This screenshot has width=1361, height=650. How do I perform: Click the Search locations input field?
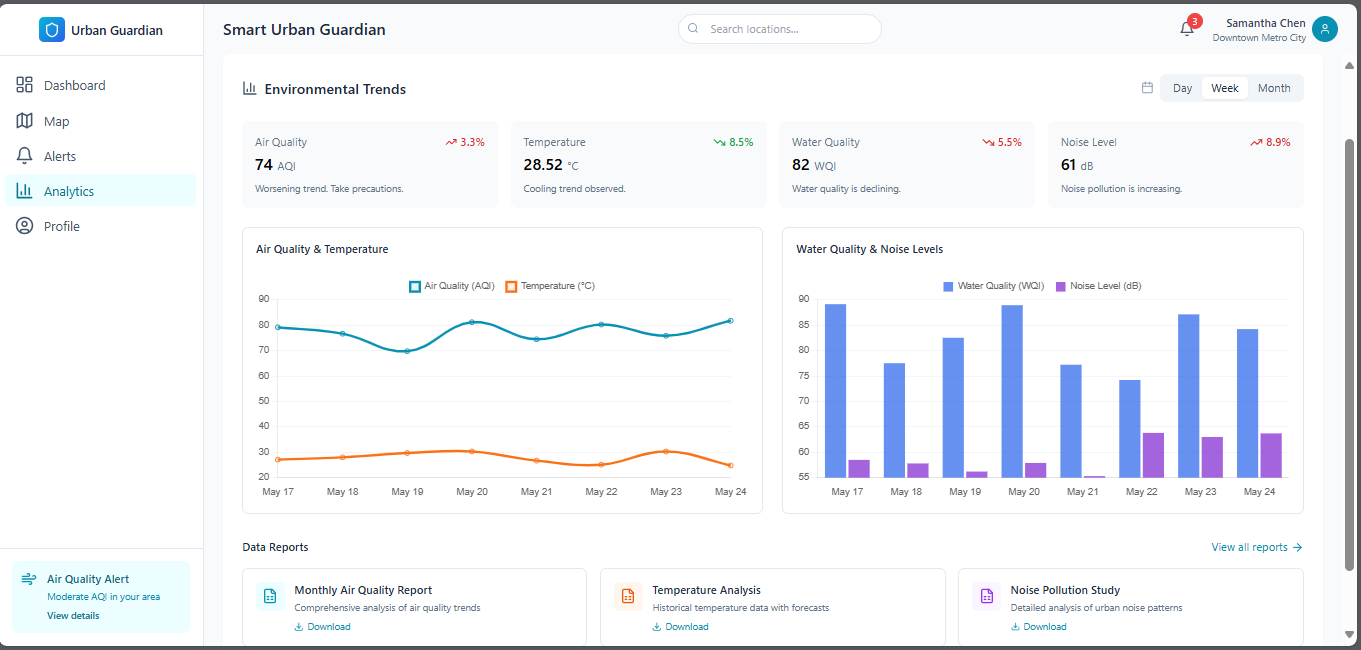click(x=780, y=29)
